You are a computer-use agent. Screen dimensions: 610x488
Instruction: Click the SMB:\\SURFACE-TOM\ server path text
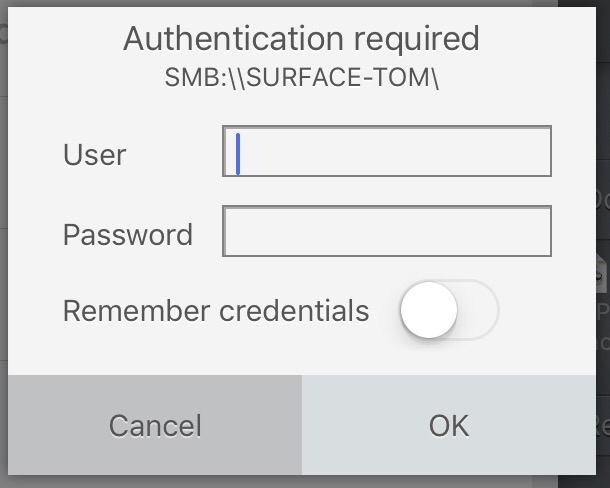click(x=301, y=79)
